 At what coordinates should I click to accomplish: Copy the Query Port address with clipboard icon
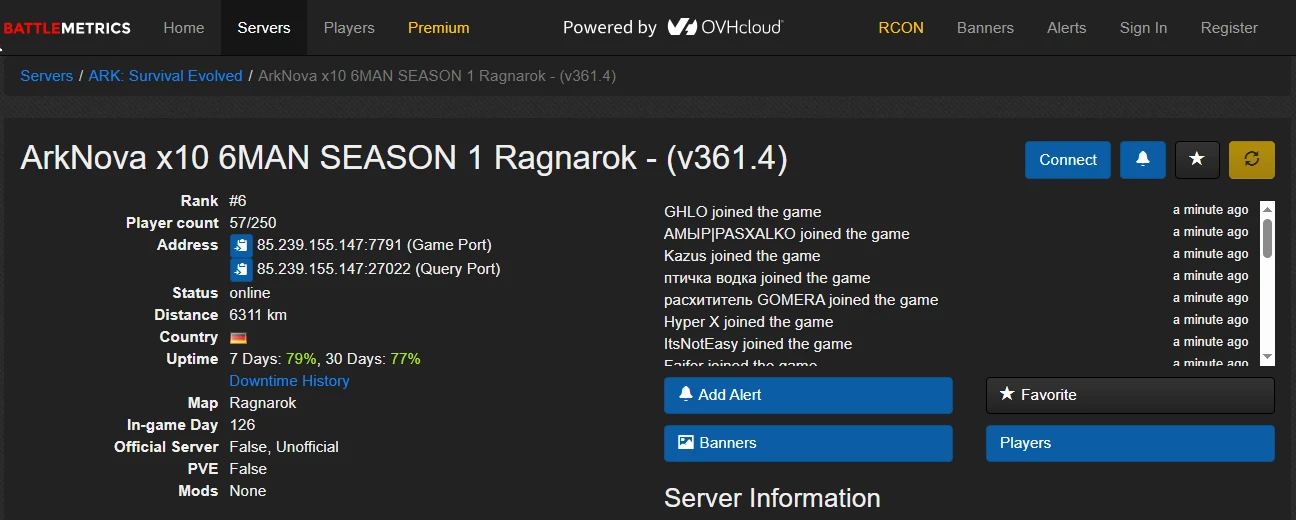(241, 269)
